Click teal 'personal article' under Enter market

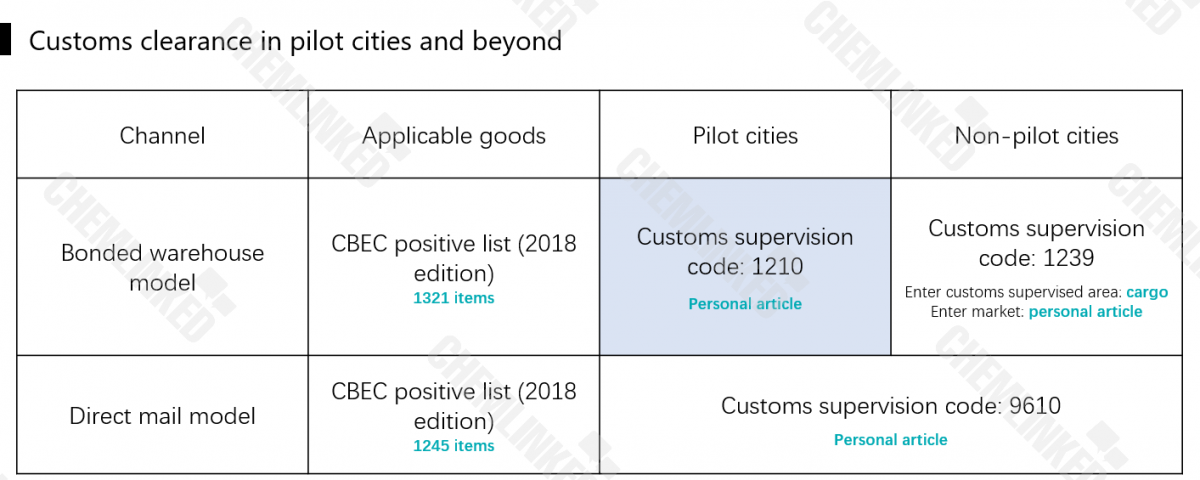[x=1085, y=312]
